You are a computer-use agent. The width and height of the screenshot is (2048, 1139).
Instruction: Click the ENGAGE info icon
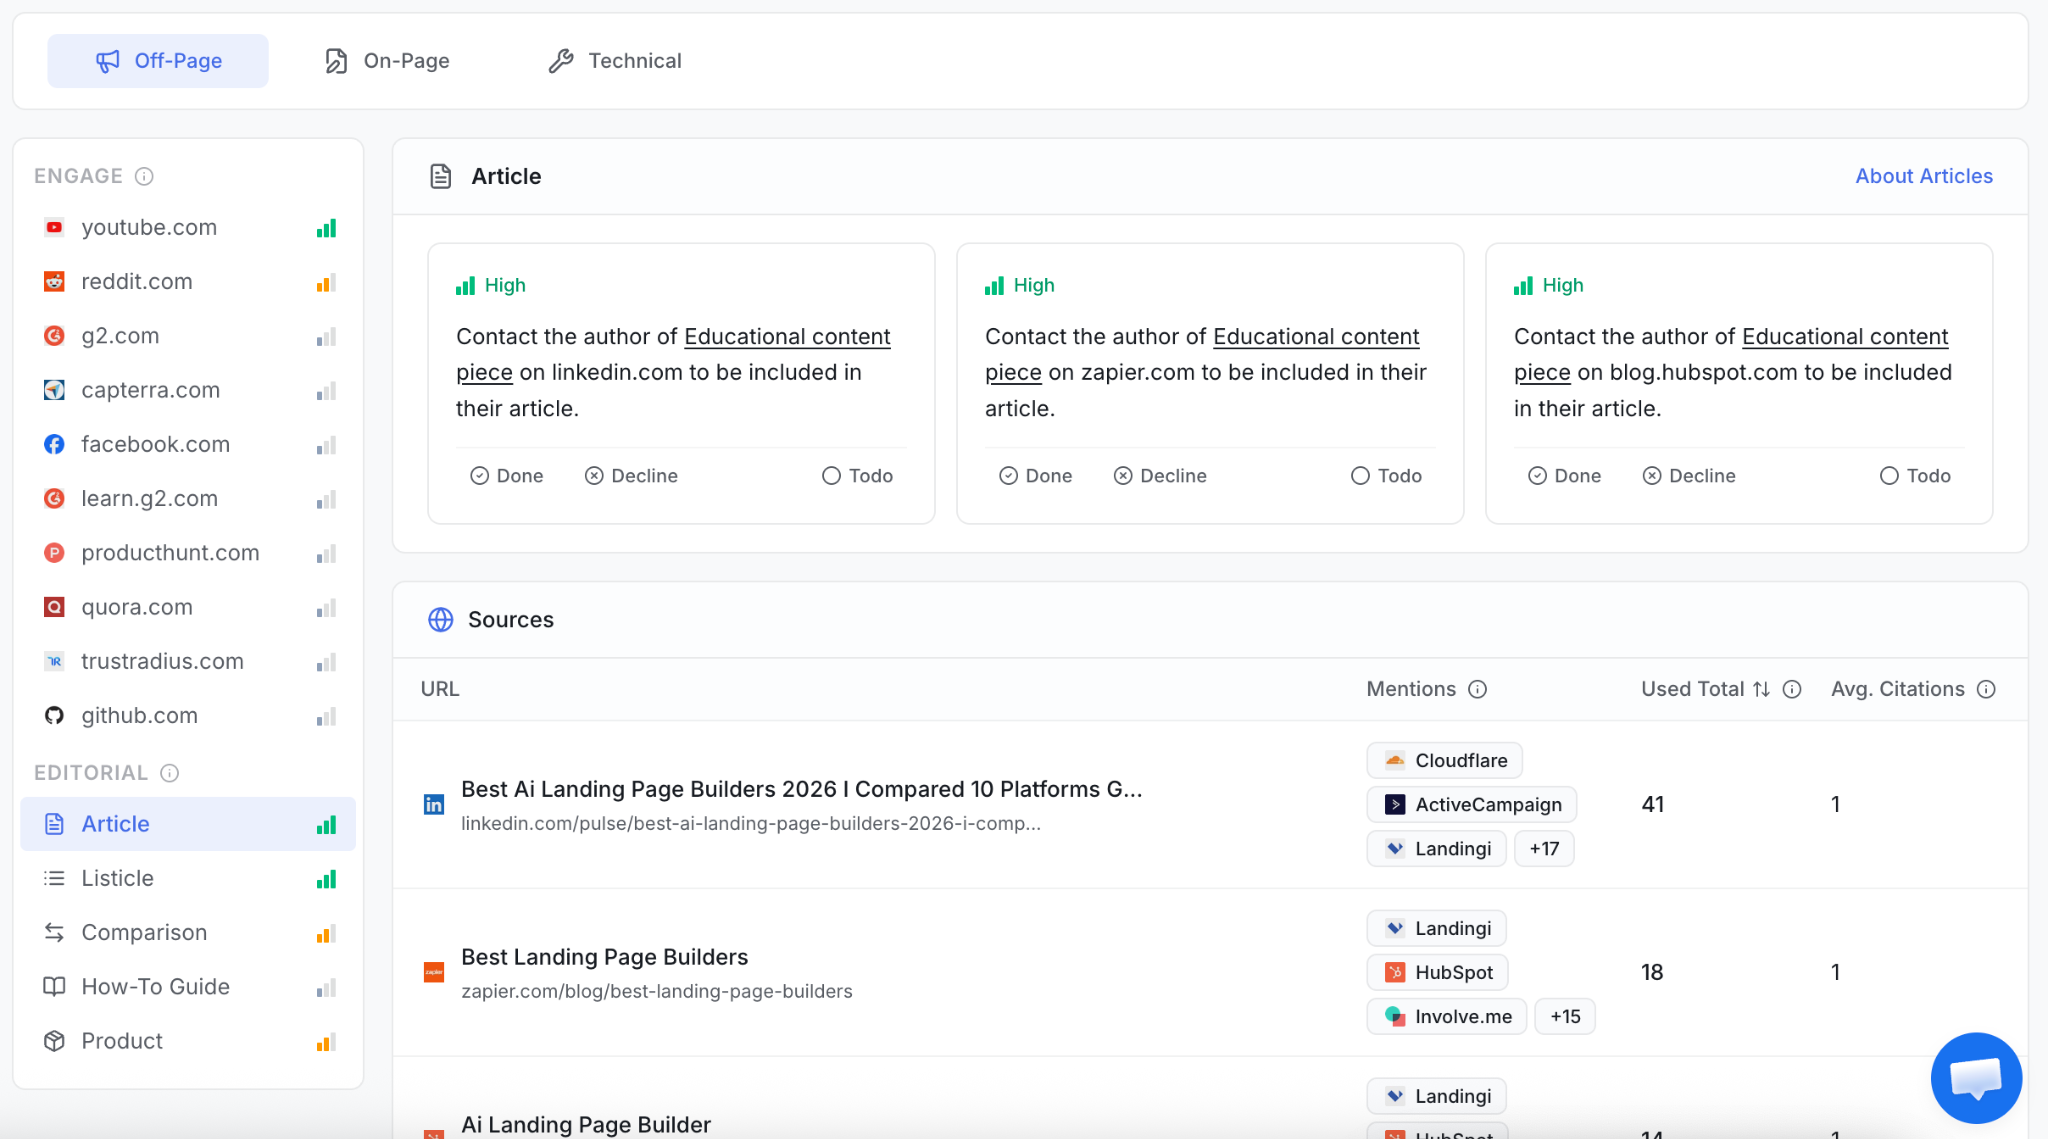point(144,176)
